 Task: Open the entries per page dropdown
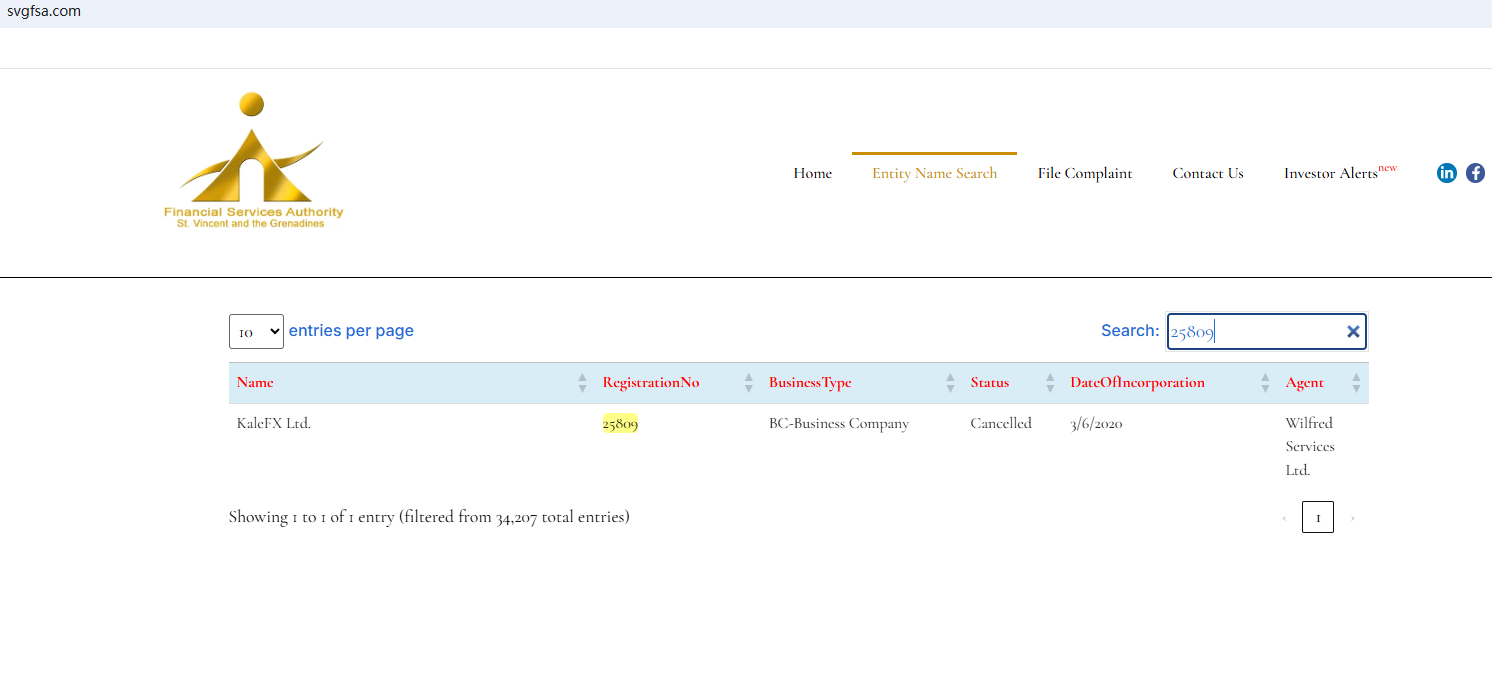coord(256,332)
